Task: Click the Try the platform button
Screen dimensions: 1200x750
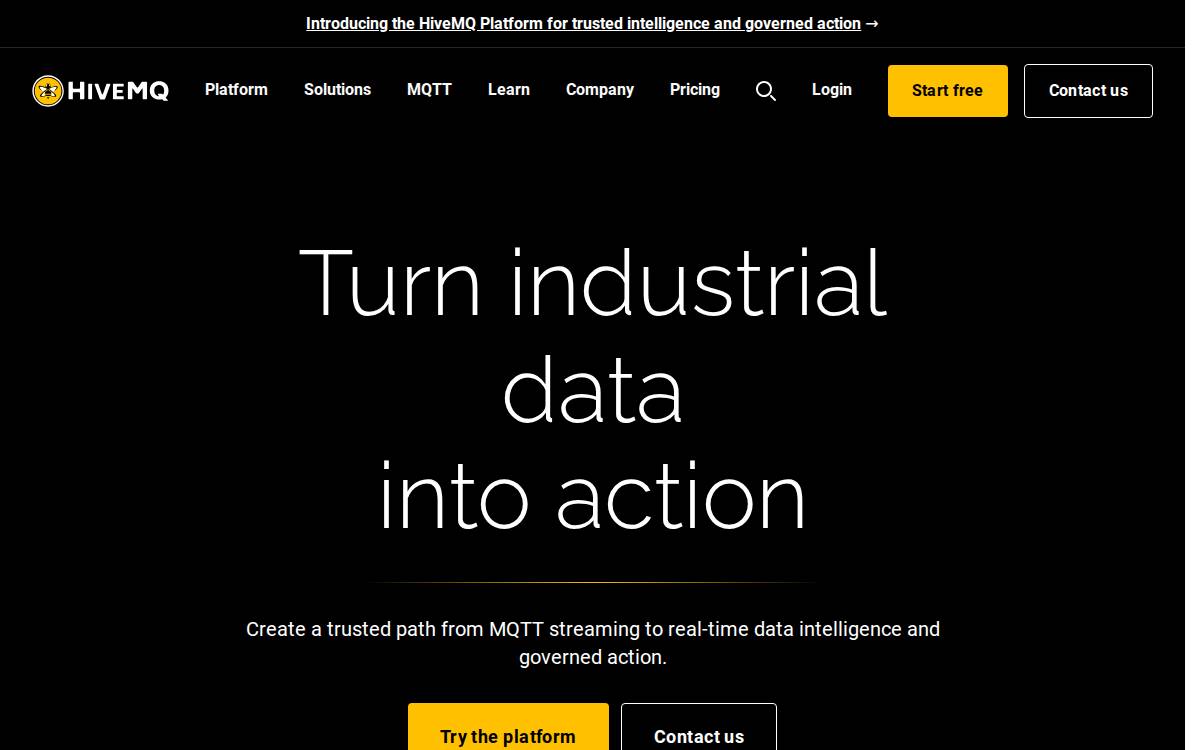Action: (x=508, y=727)
